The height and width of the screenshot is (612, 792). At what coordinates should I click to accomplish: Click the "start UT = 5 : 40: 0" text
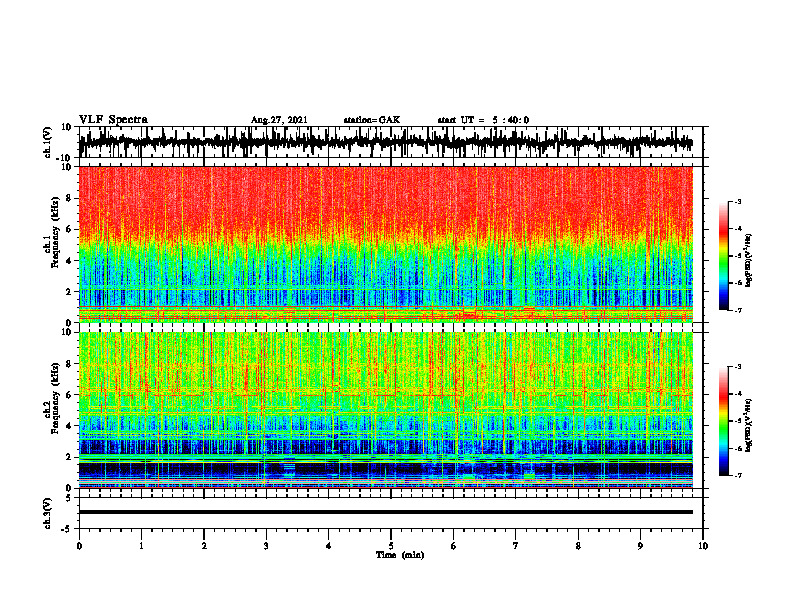coord(483,120)
